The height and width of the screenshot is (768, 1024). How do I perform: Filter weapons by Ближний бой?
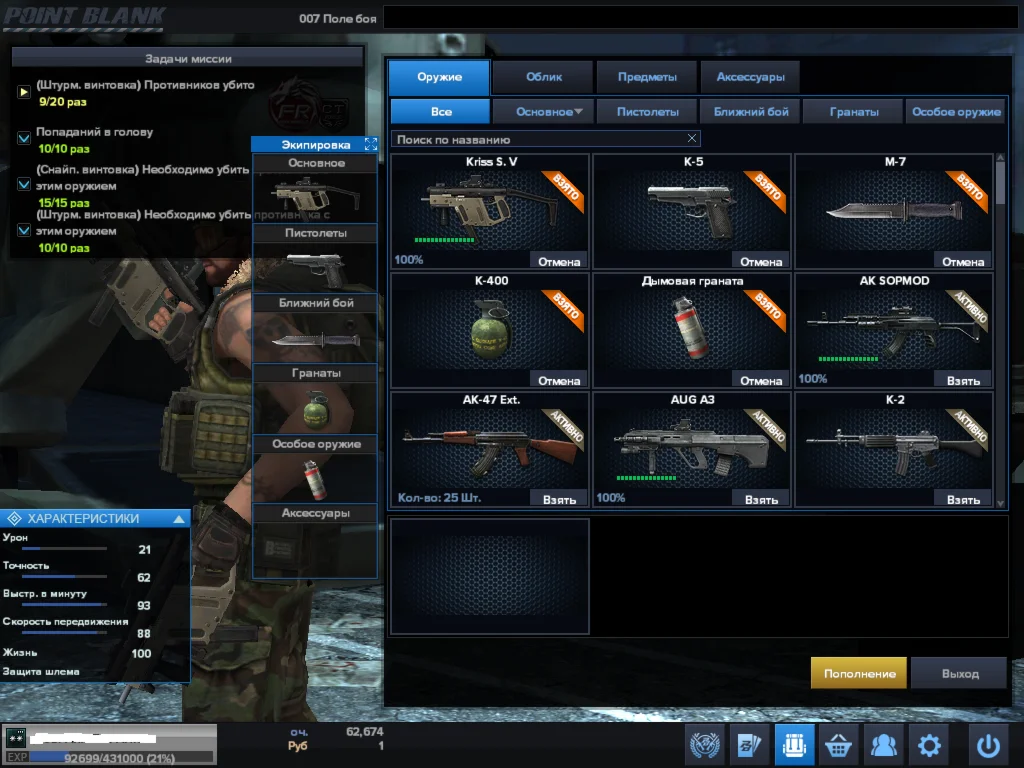750,112
